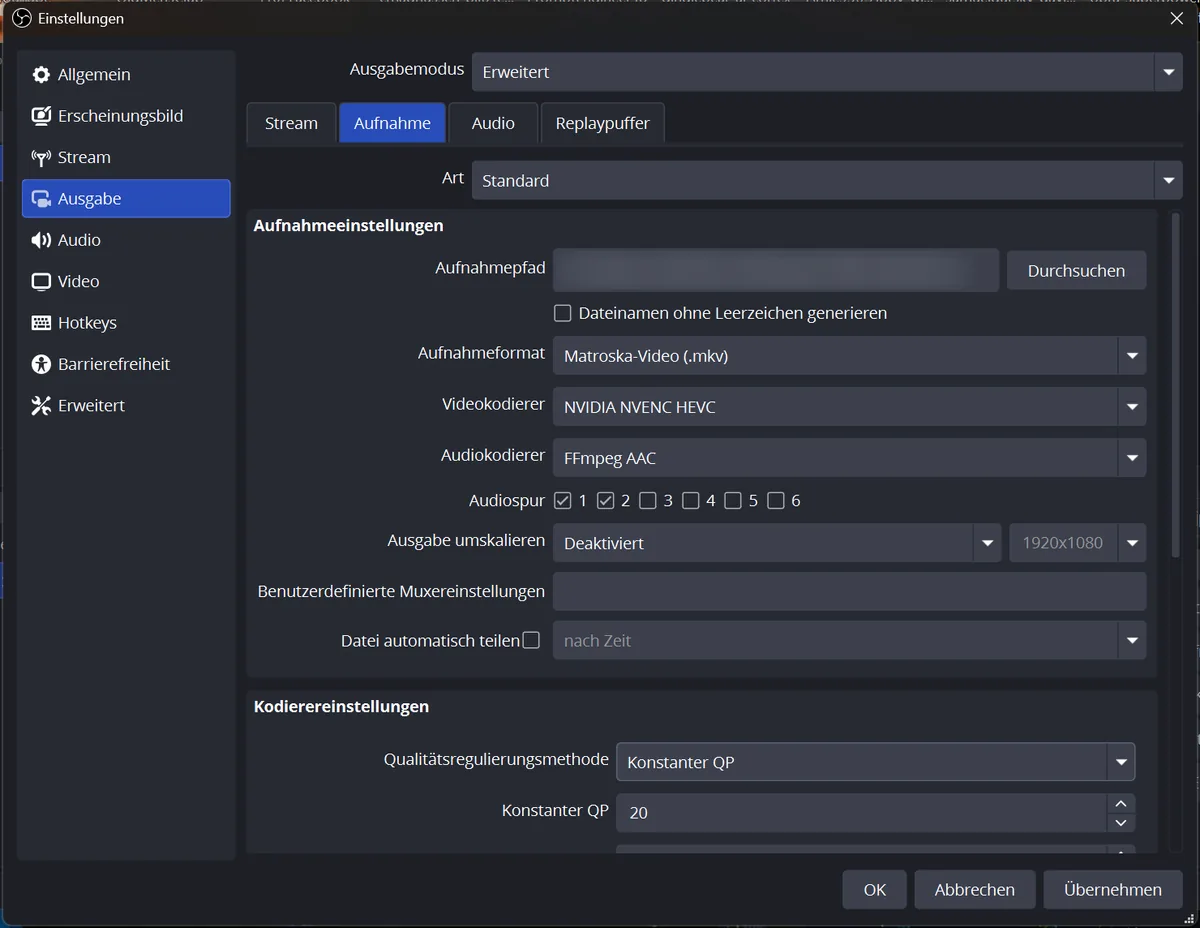Screen dimensions: 1200x928
Task: Check Audiospur 5
Action: 733,501
